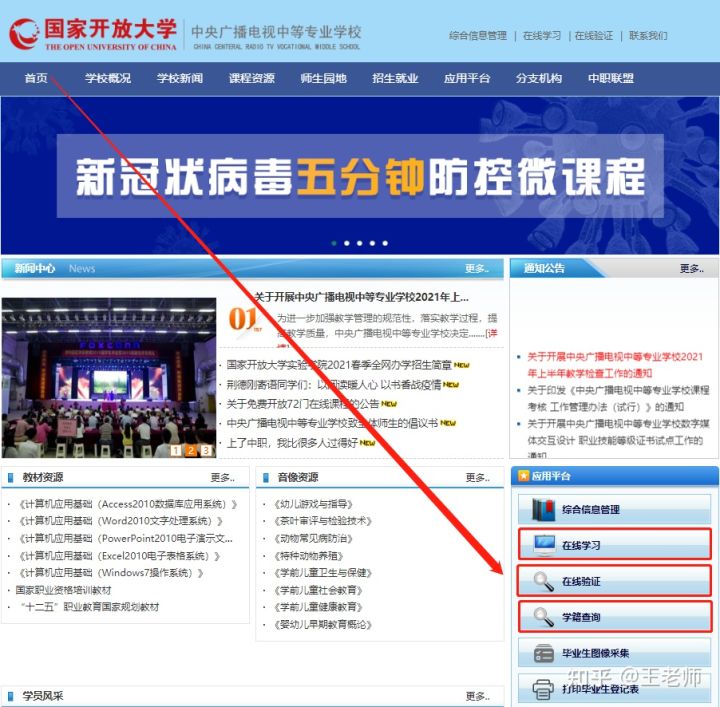
Task: Click the magnifier icon beside 在线验证
Action: point(544,581)
